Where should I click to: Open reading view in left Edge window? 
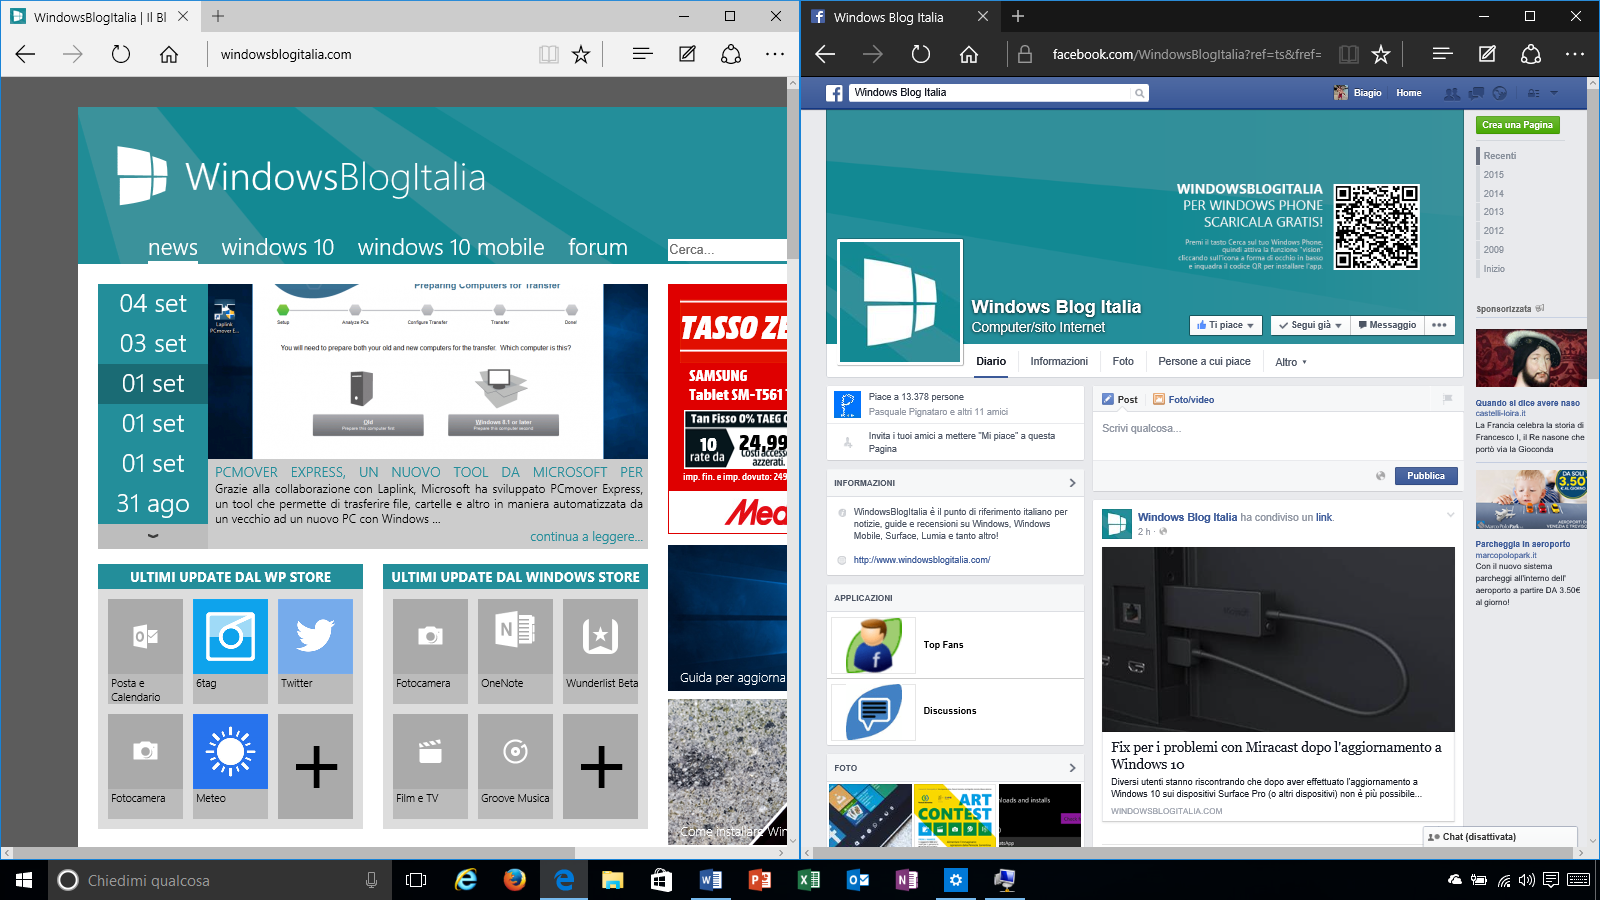[549, 54]
